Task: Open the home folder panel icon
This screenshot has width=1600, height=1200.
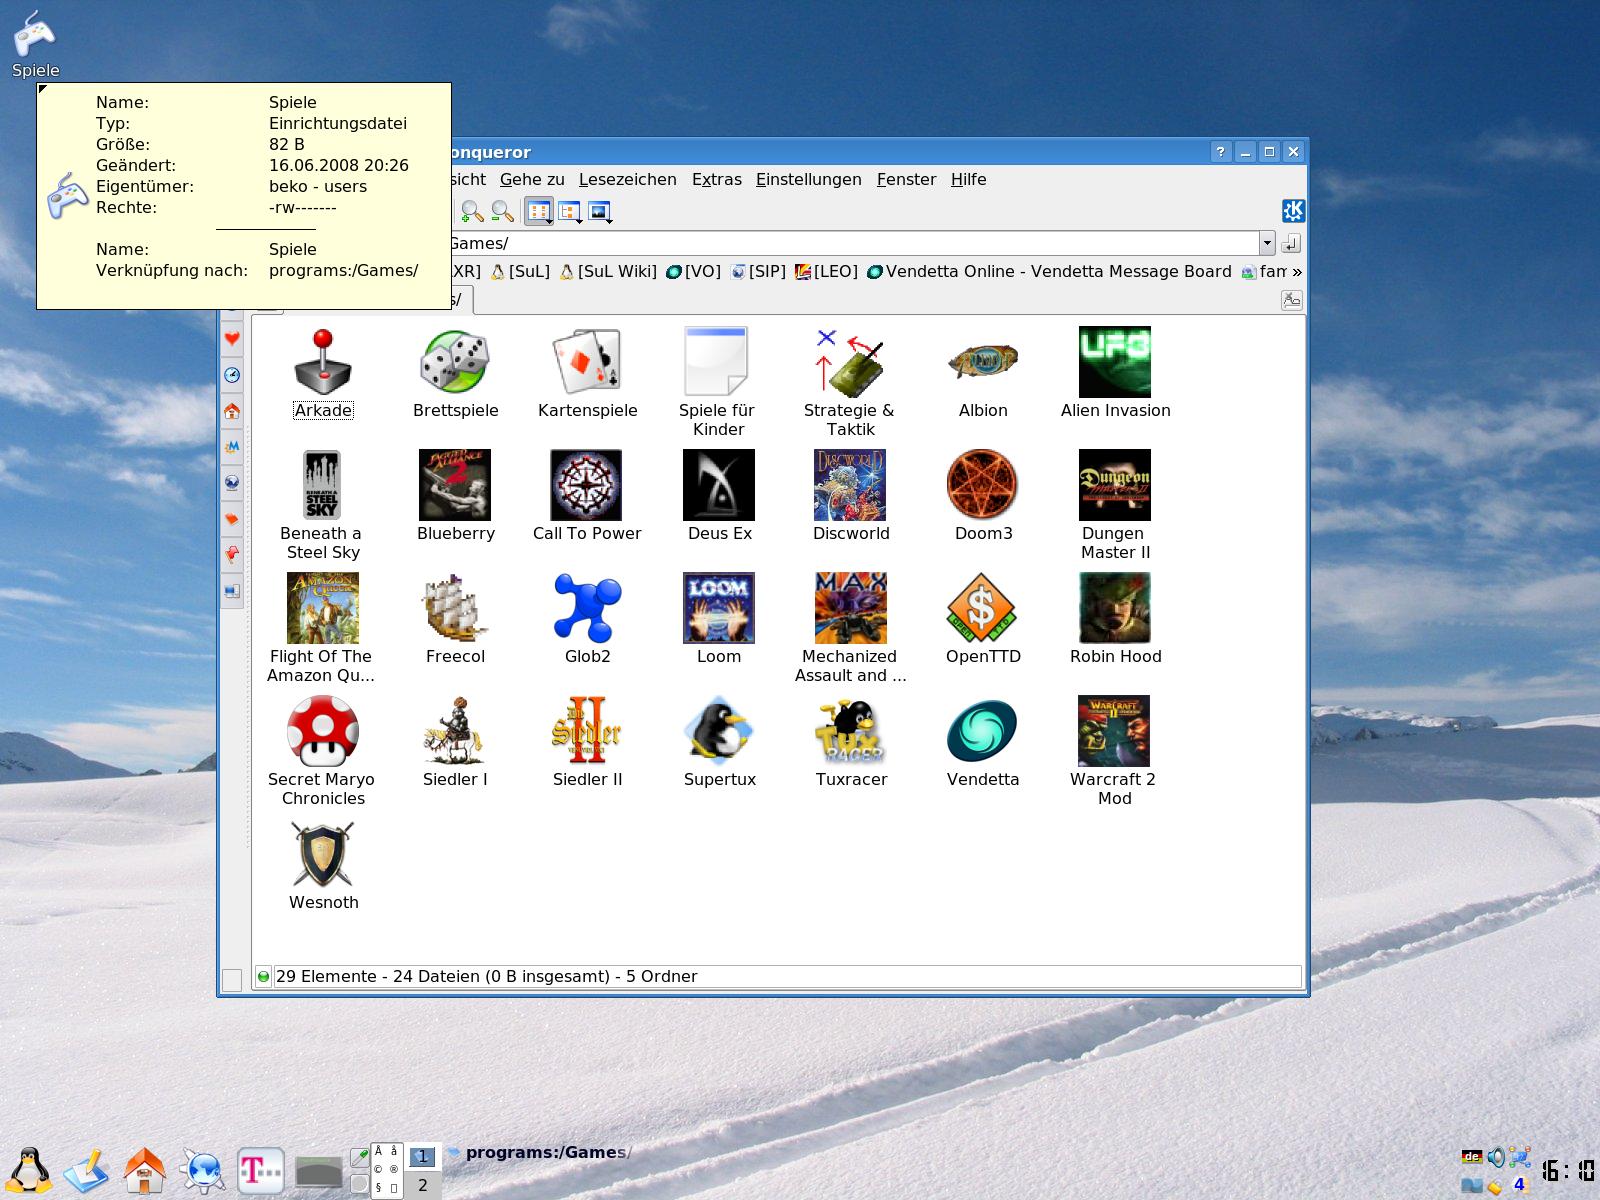Action: [x=144, y=1170]
